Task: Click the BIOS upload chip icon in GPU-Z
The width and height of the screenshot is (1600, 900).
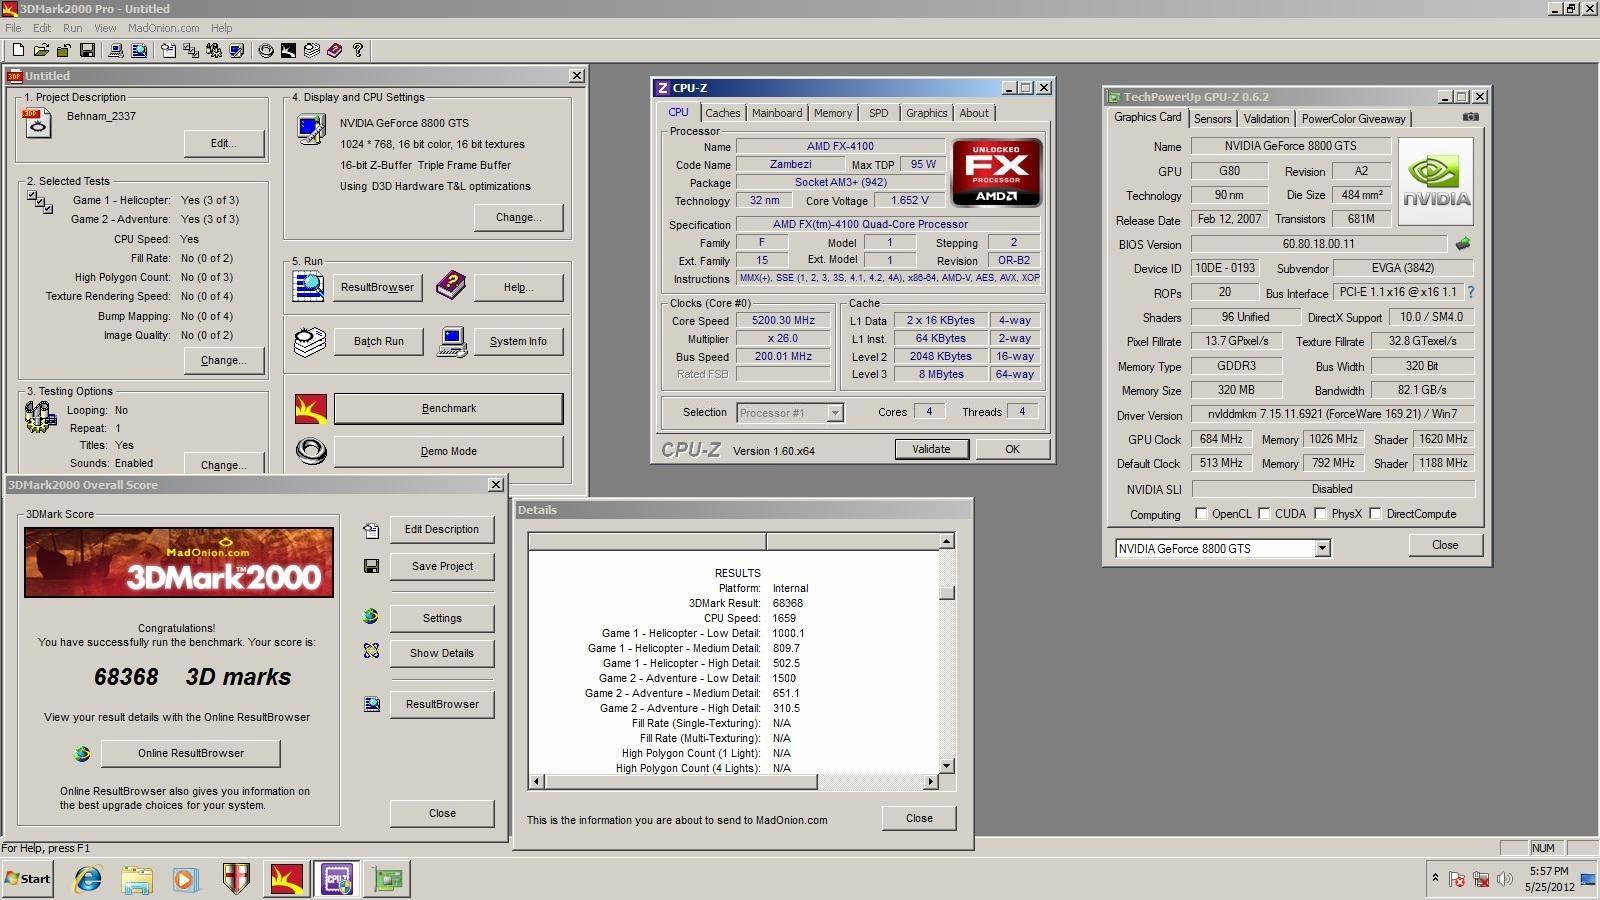Action: click(x=1463, y=244)
